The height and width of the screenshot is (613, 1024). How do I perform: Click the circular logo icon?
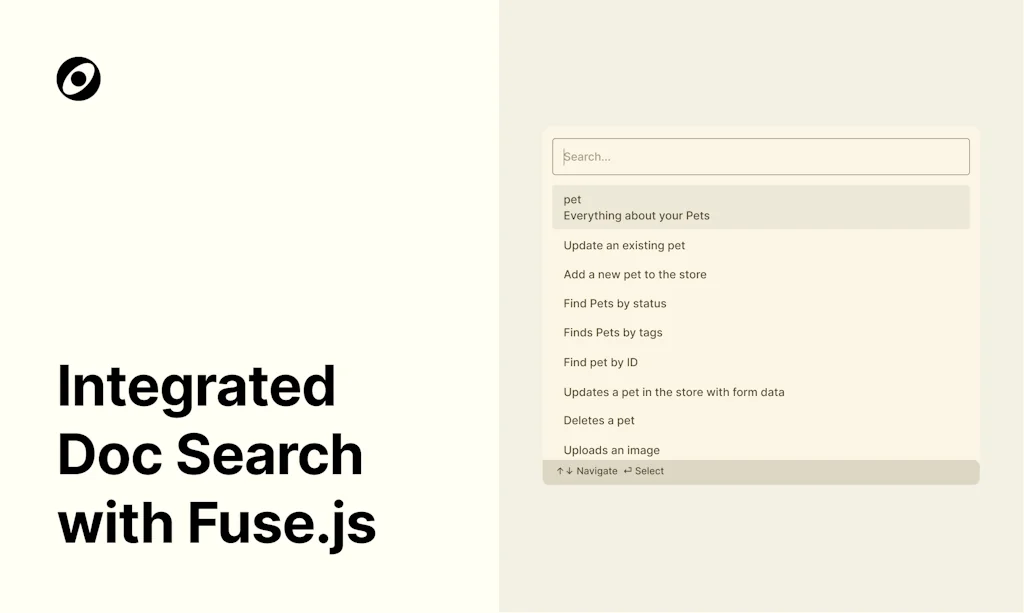pos(79,79)
